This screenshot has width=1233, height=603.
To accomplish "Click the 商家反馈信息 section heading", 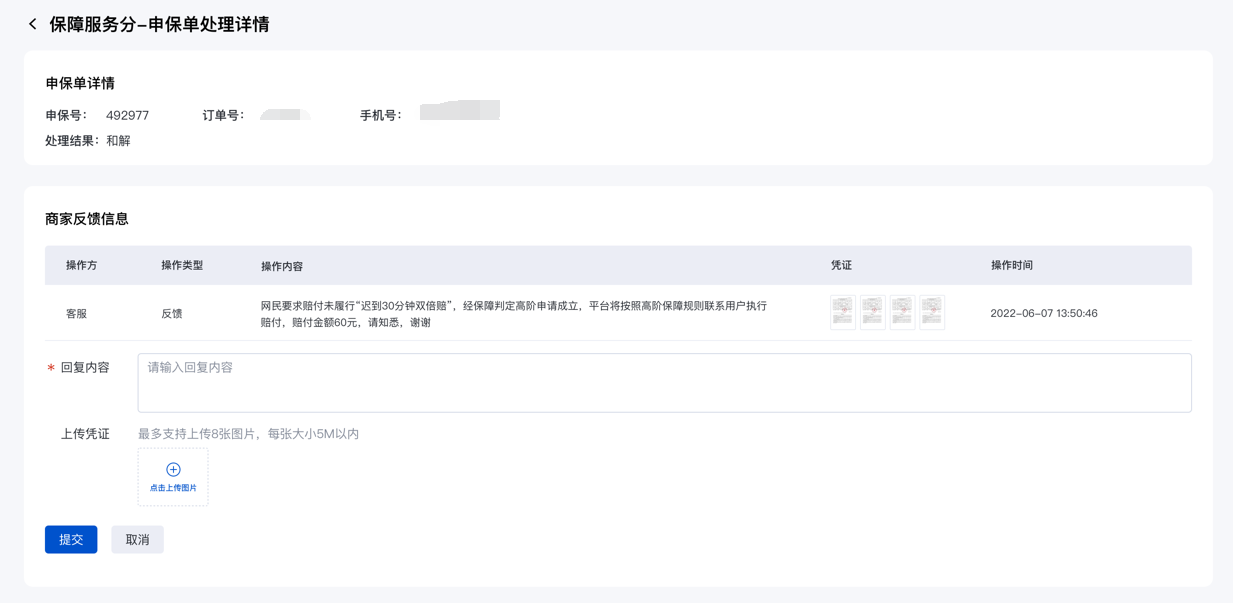I will point(87,219).
